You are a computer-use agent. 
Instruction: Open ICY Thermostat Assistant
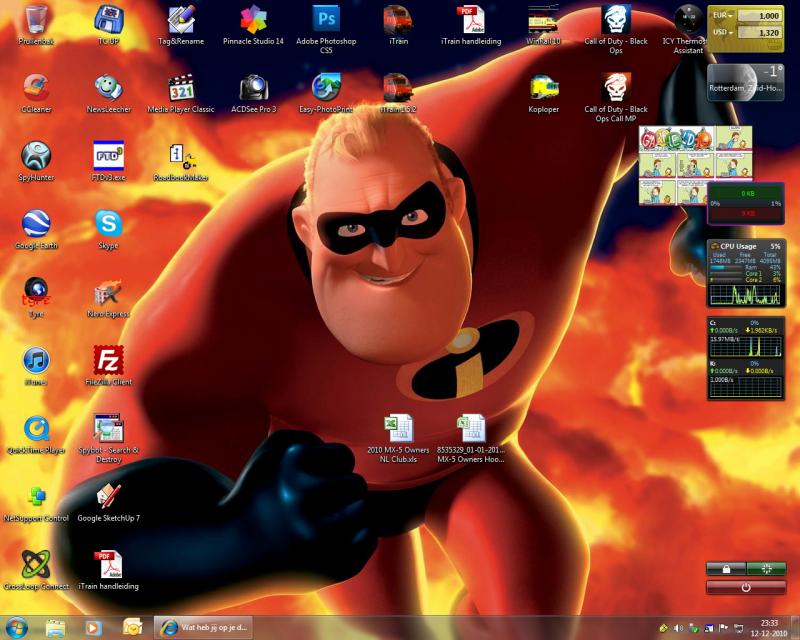click(x=688, y=29)
